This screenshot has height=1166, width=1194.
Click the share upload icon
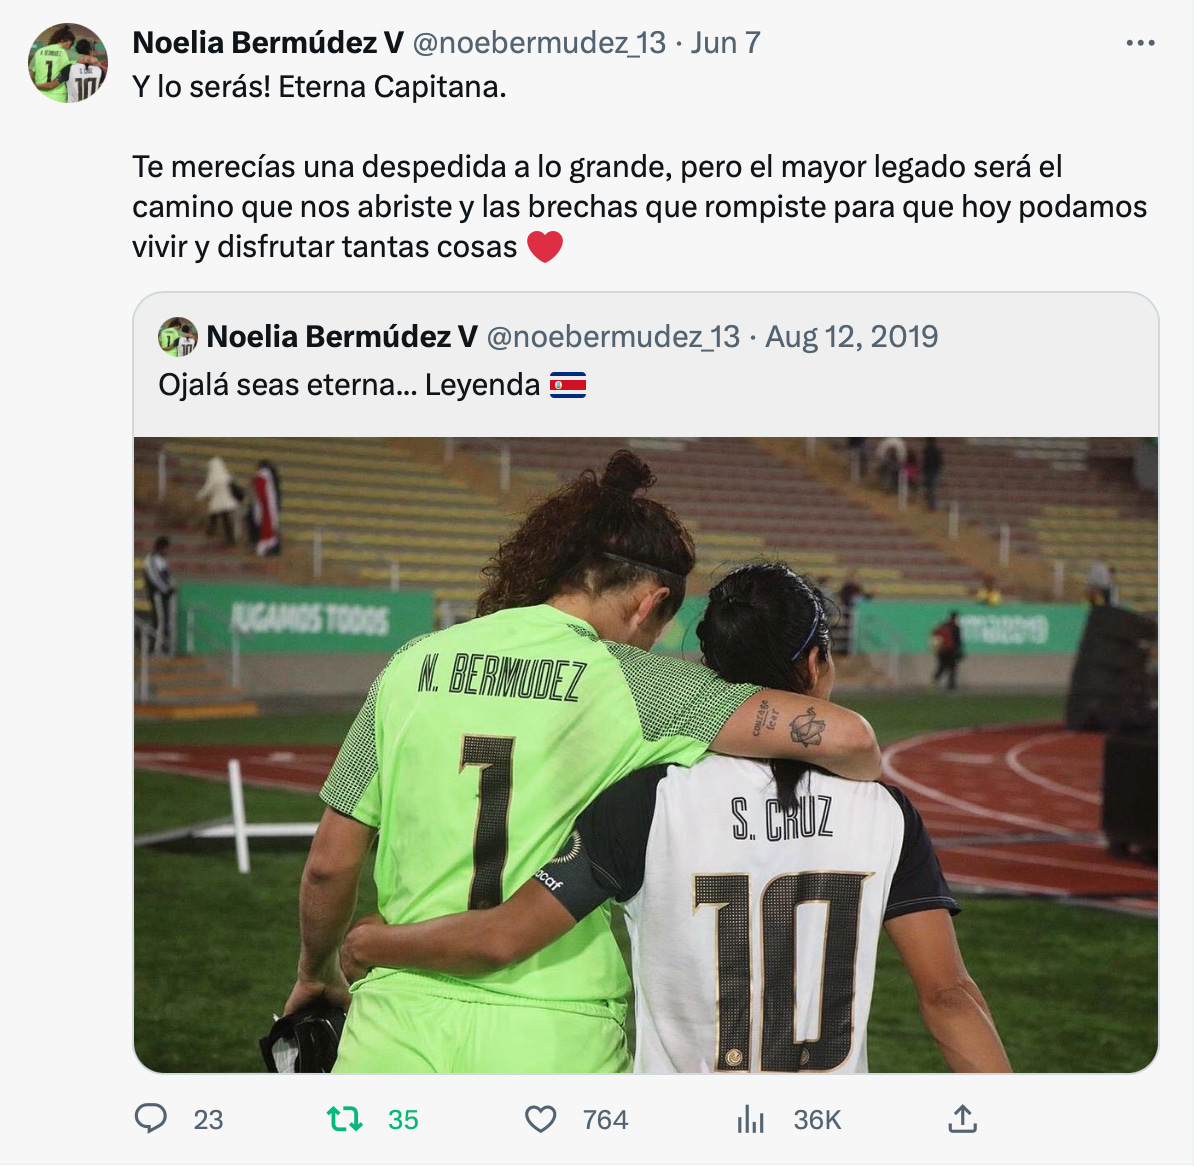[x=963, y=1119]
